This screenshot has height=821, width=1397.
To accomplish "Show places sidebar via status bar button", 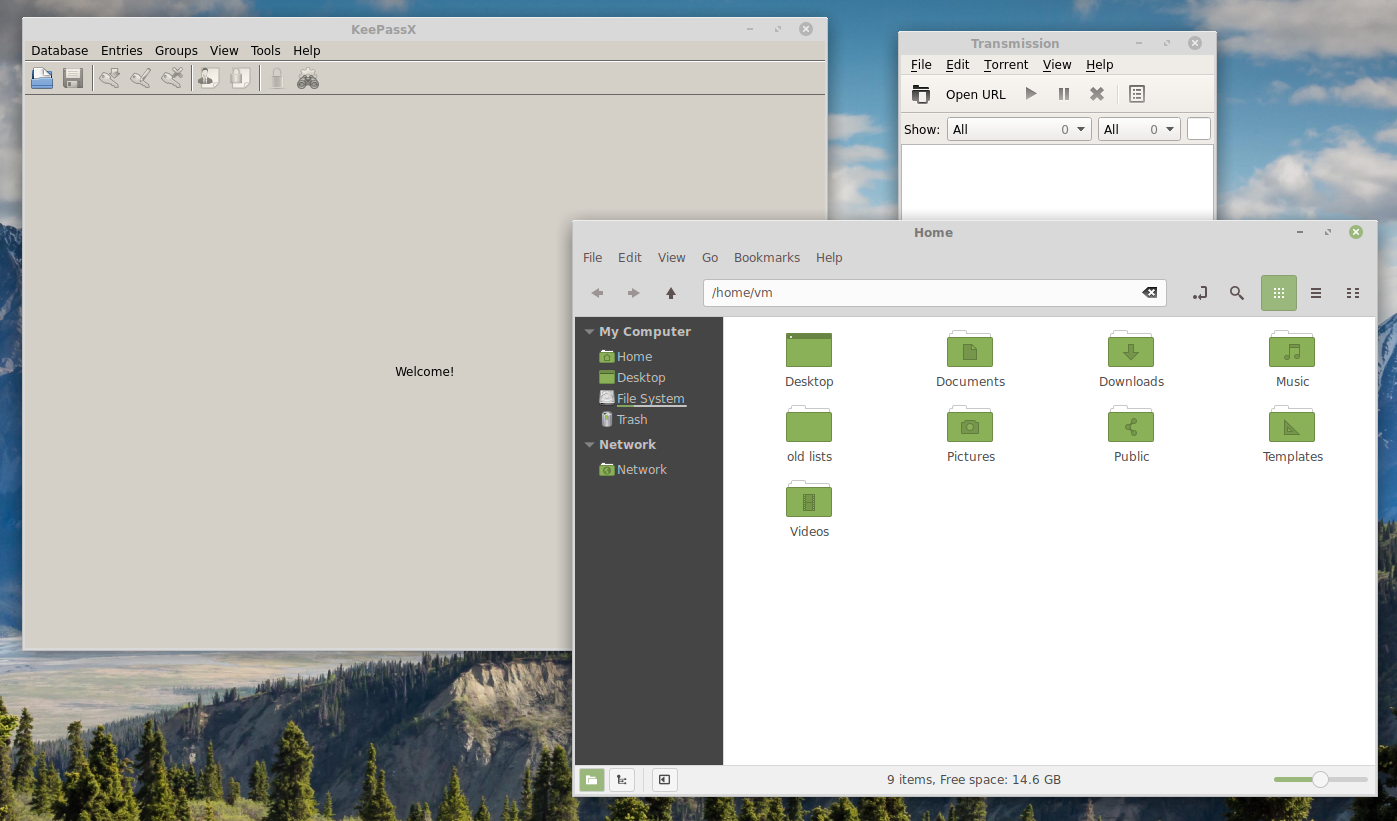I will [x=592, y=780].
